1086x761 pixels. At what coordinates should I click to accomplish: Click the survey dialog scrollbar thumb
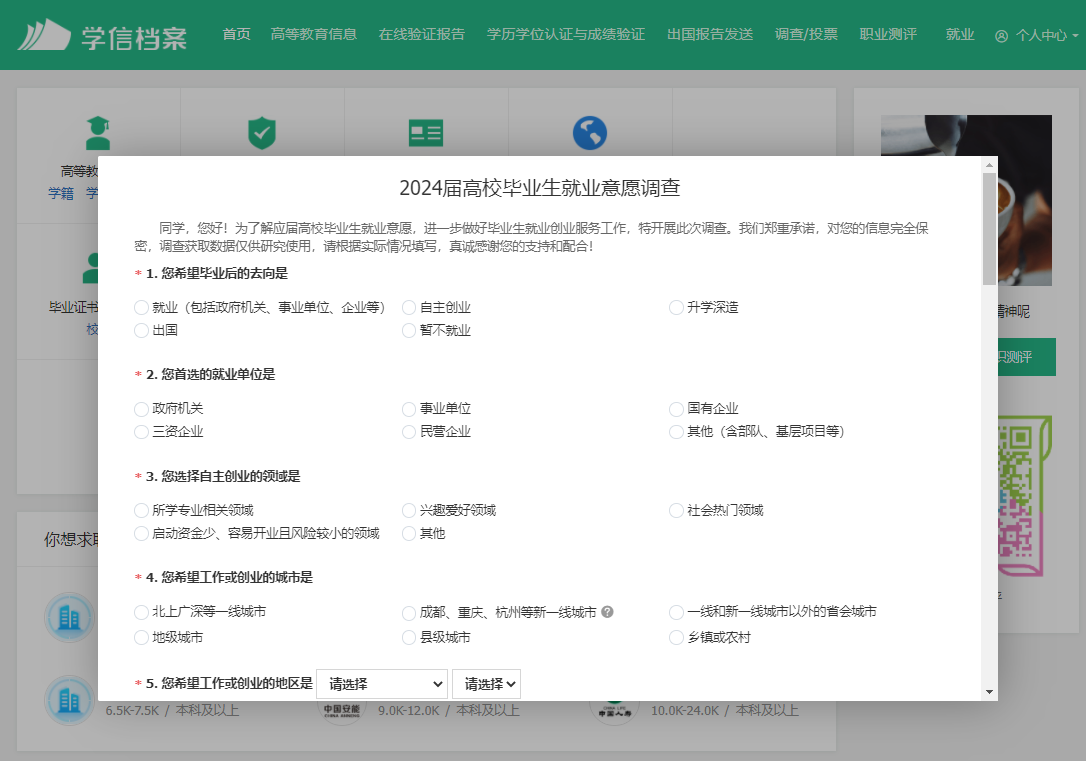click(989, 228)
